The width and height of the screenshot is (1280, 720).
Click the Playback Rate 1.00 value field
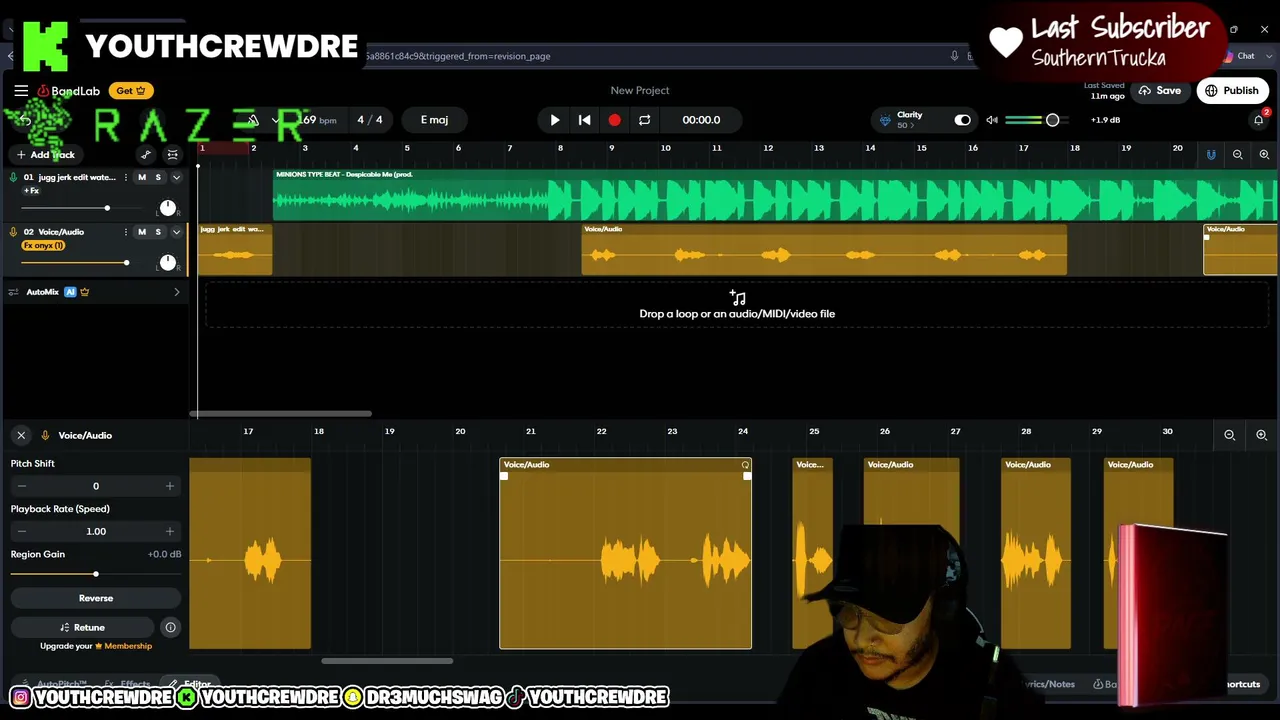pos(96,531)
